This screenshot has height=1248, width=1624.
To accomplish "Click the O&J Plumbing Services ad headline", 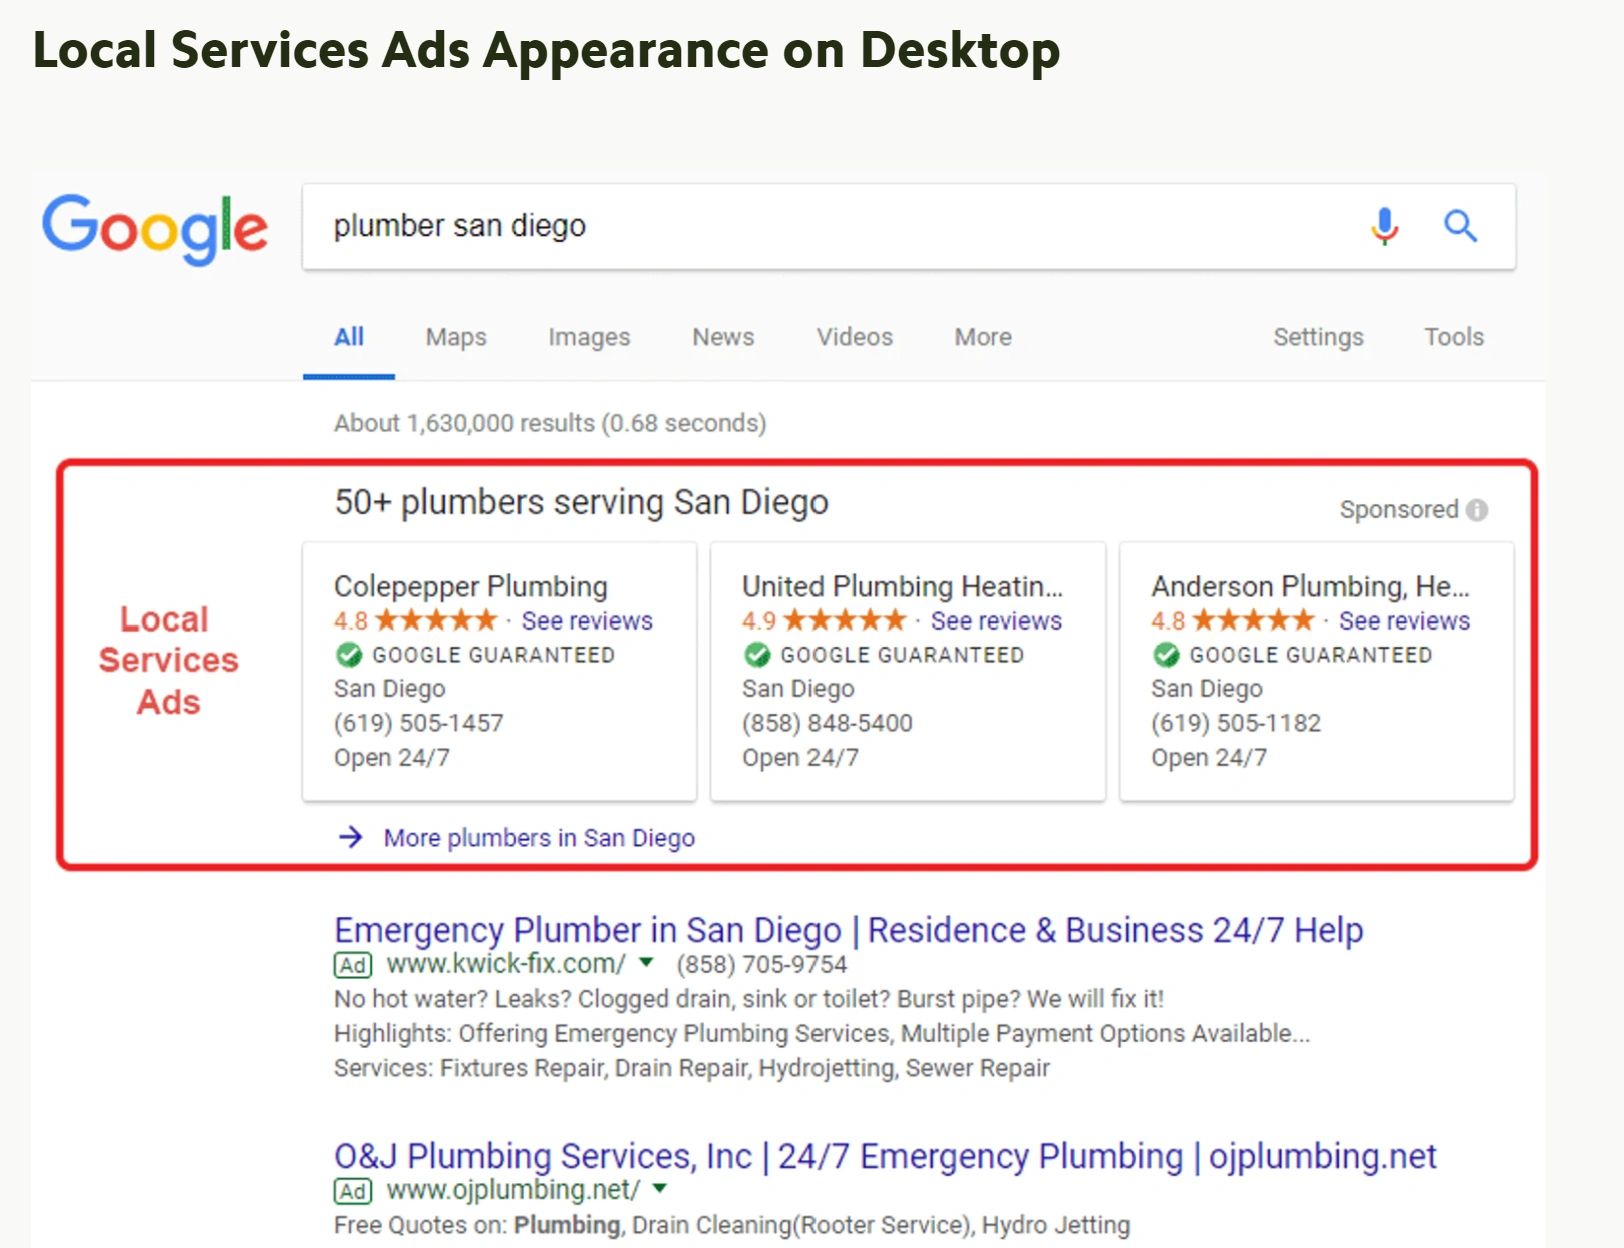I will point(885,1156).
